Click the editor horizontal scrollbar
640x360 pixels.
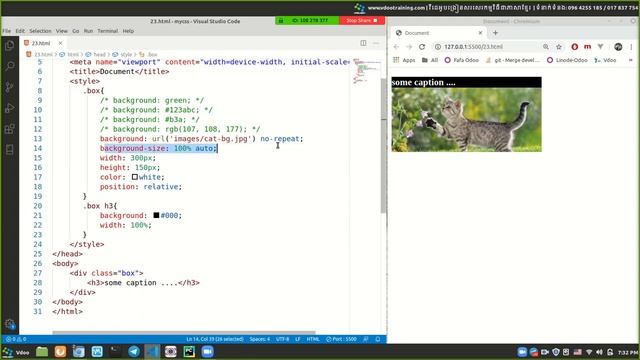point(184,333)
